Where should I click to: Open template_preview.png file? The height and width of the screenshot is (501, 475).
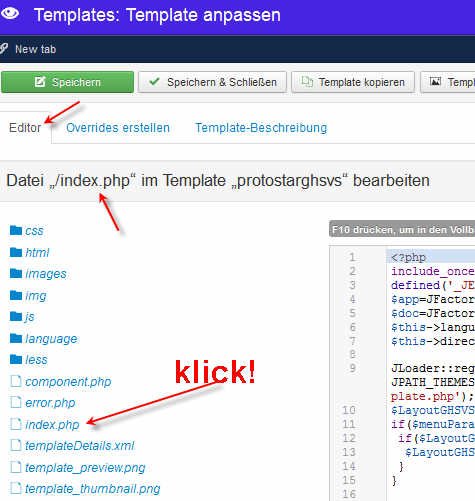[85, 468]
